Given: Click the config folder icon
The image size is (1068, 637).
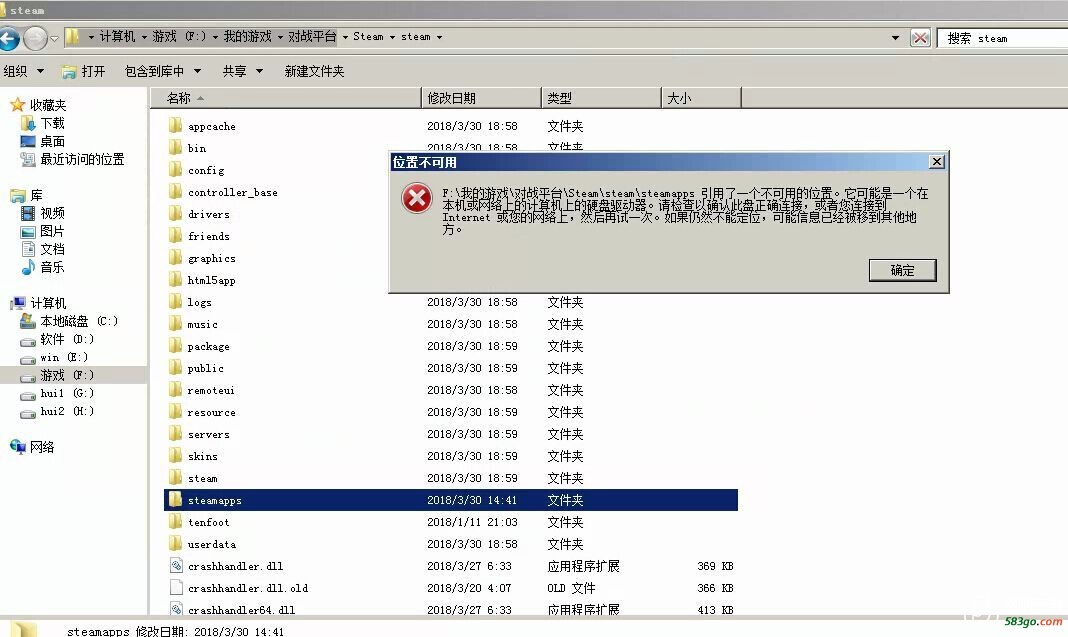Looking at the screenshot, I should 176,170.
